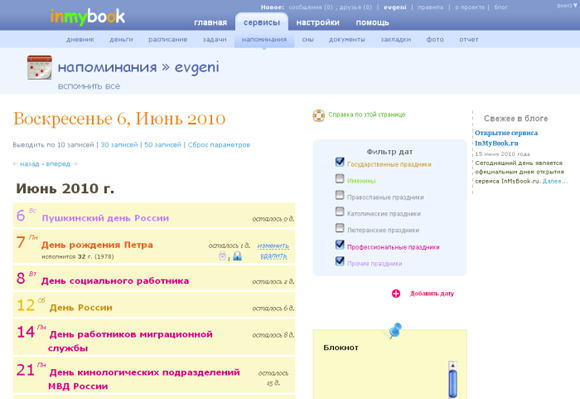Go to фото section
Screen dimensions: 580x399
coord(435,40)
